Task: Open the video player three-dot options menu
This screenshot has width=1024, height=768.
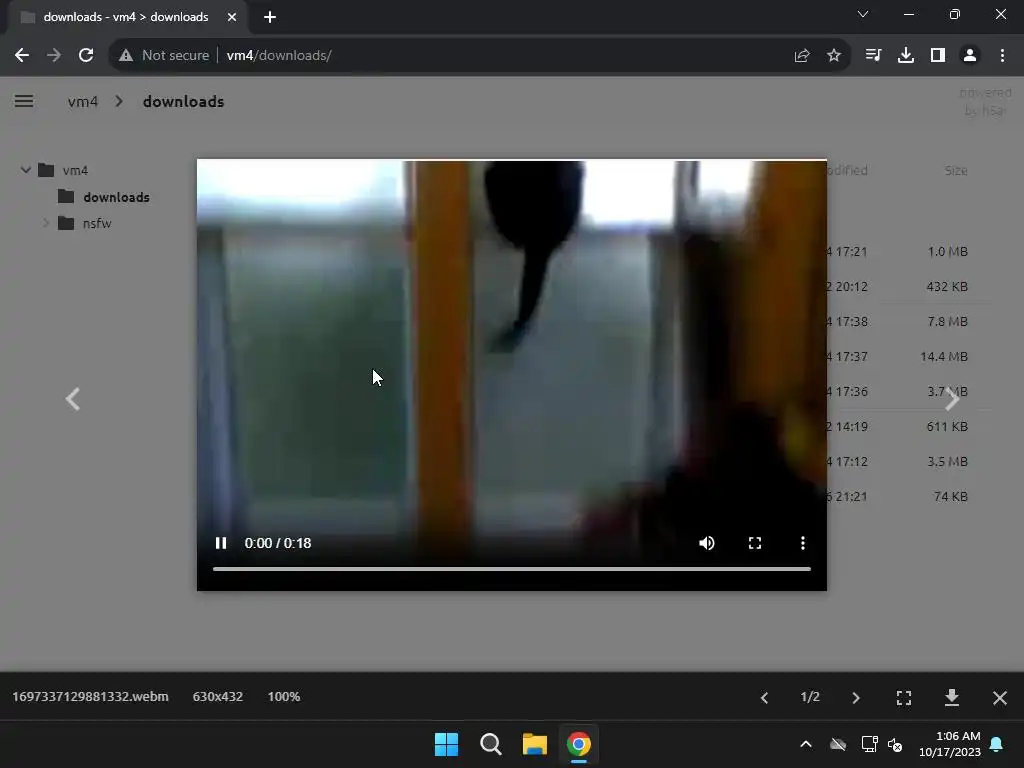Action: [x=803, y=543]
